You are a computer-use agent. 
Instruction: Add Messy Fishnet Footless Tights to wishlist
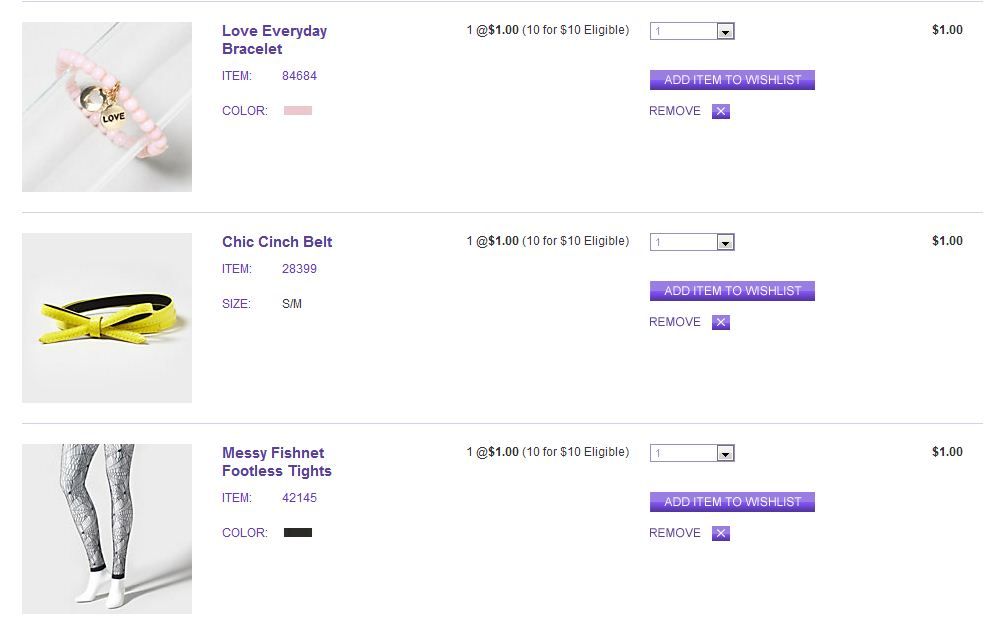pos(732,502)
